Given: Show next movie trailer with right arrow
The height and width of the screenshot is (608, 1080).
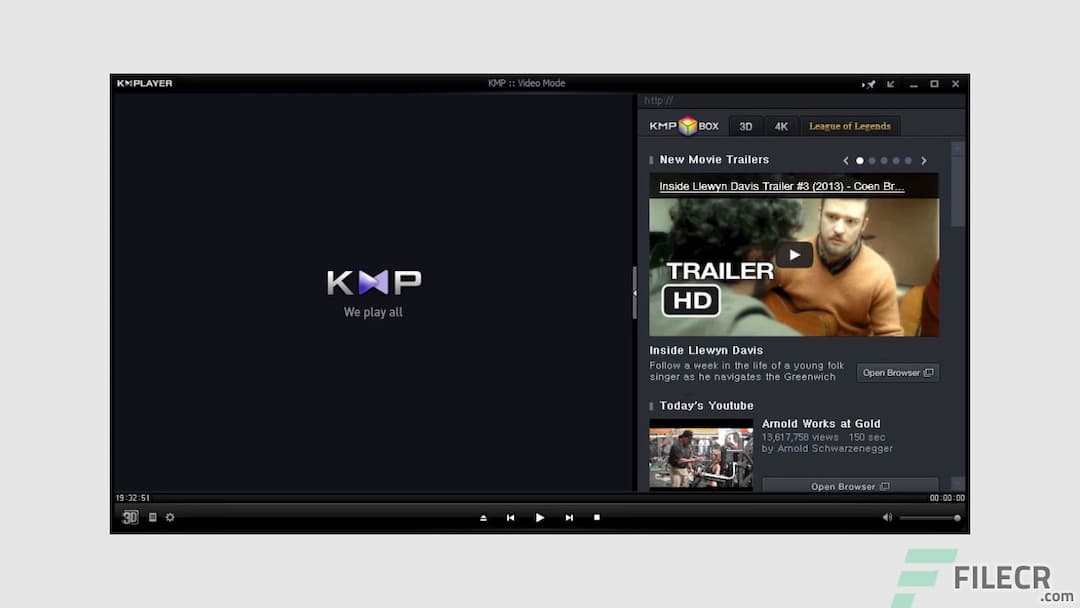Looking at the screenshot, I should coord(923,160).
